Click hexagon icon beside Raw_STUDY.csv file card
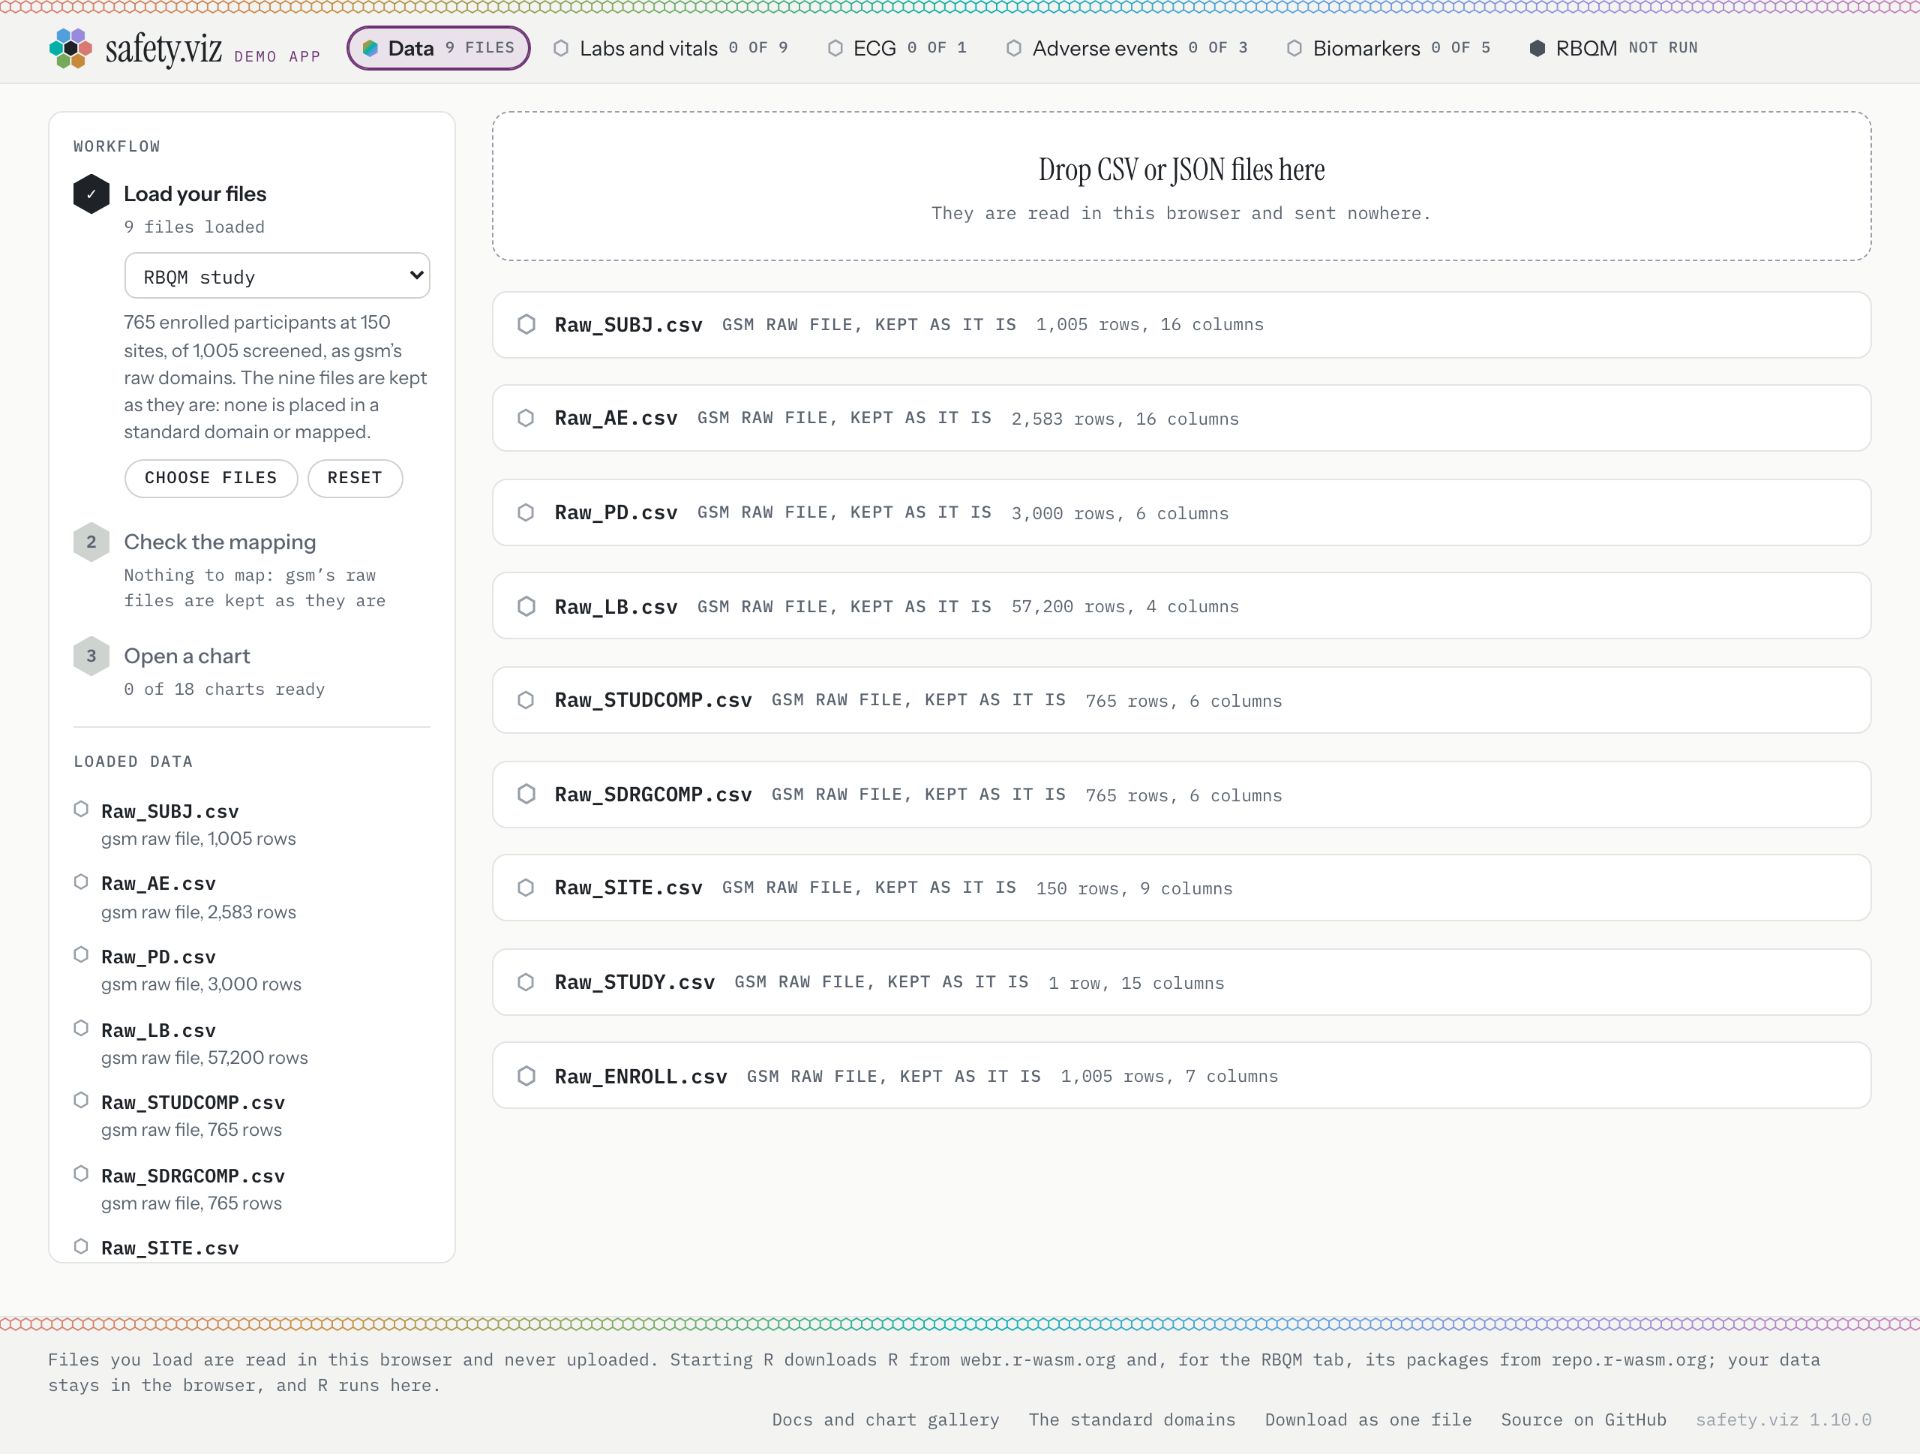Viewport: 1920px width, 1454px height. pyautogui.click(x=526, y=982)
